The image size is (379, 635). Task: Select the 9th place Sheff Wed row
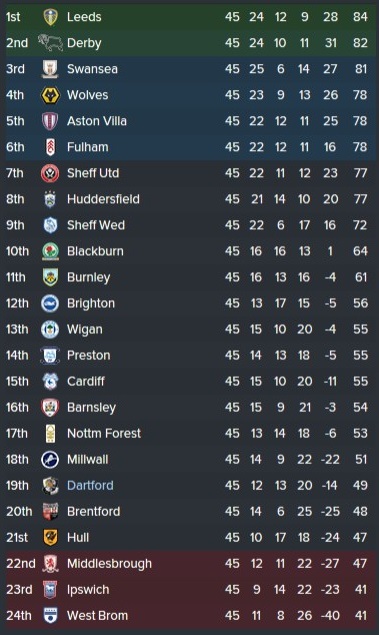pos(190,225)
